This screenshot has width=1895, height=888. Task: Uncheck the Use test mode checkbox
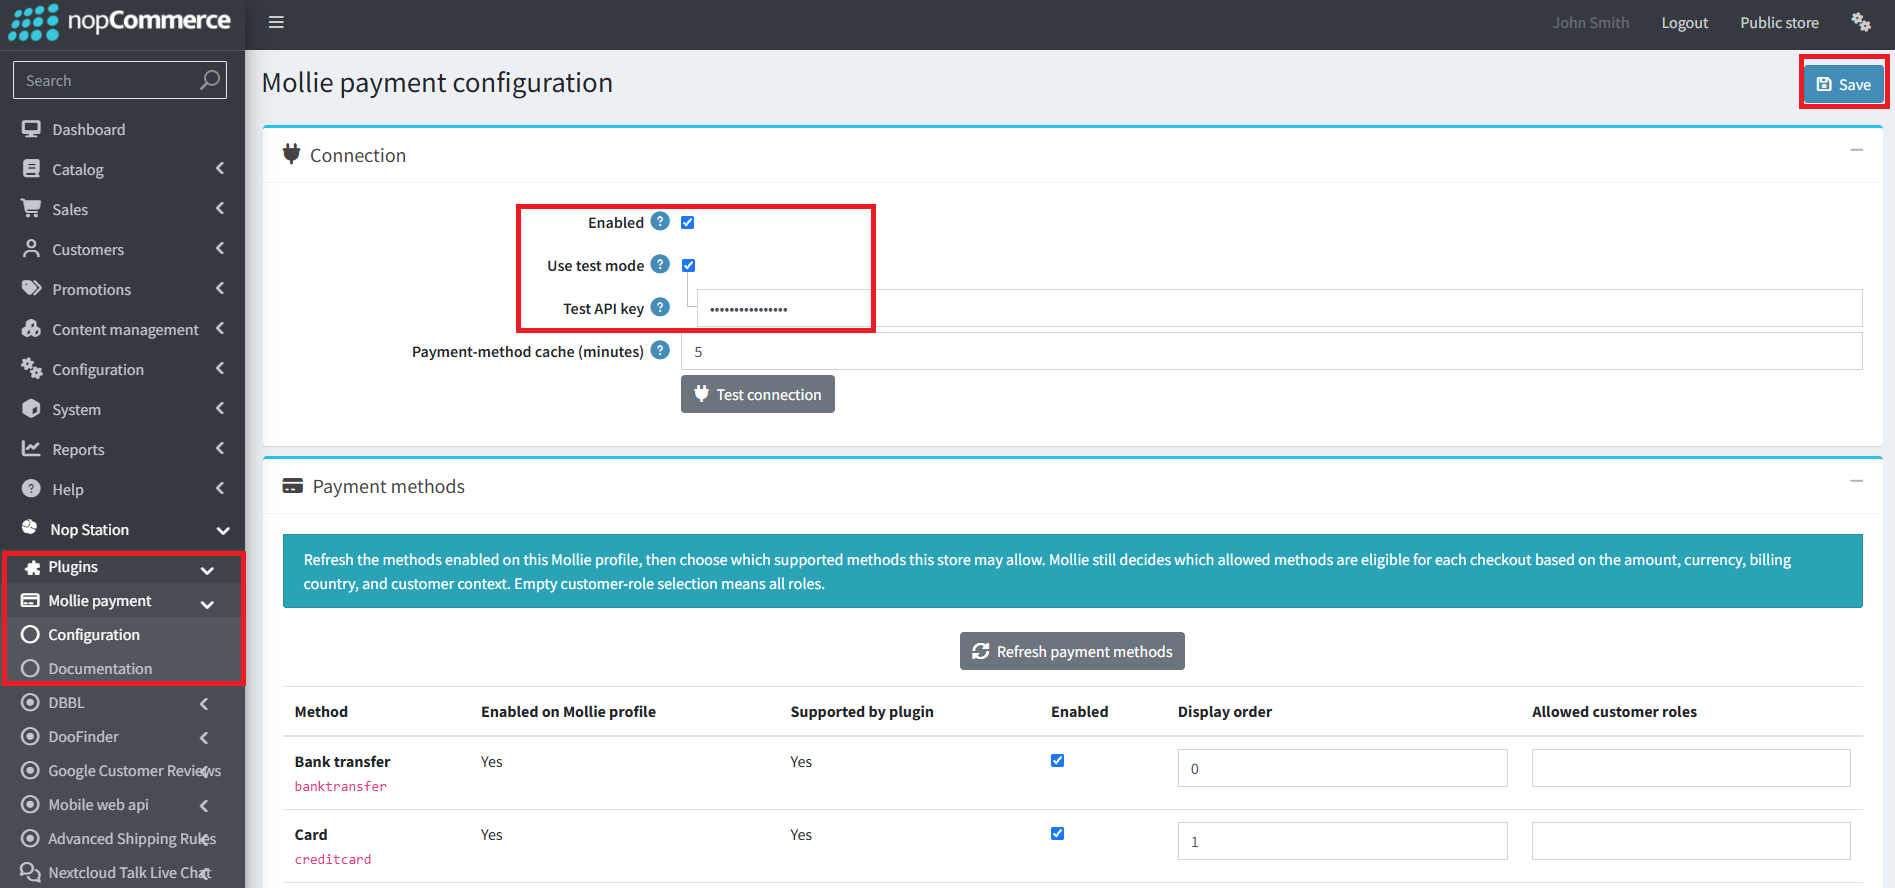(x=689, y=265)
